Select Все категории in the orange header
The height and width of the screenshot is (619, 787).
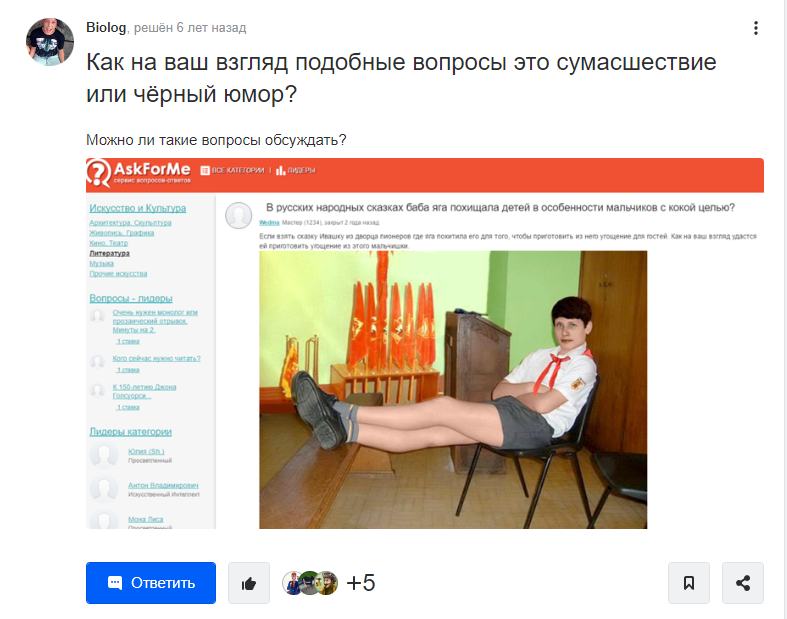click(232, 170)
